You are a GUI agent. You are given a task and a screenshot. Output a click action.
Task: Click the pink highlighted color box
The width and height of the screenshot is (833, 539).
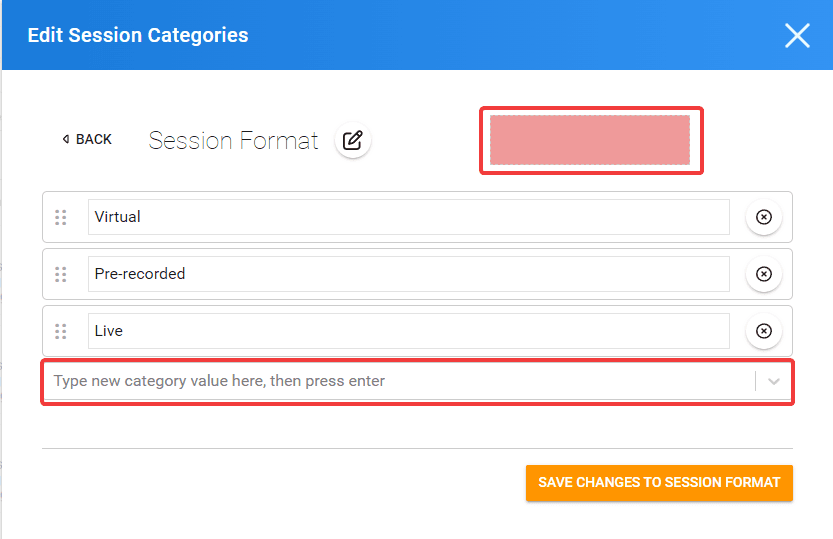590,140
